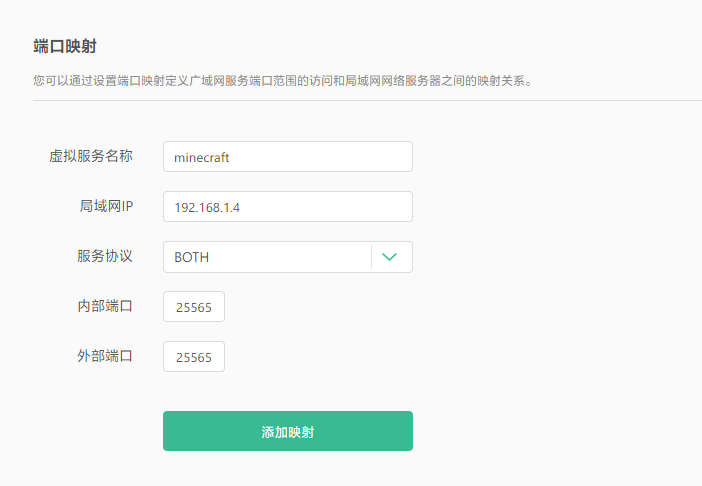Click the 添加映射 text on the submit button
The image size is (702, 486).
pyautogui.click(x=288, y=432)
